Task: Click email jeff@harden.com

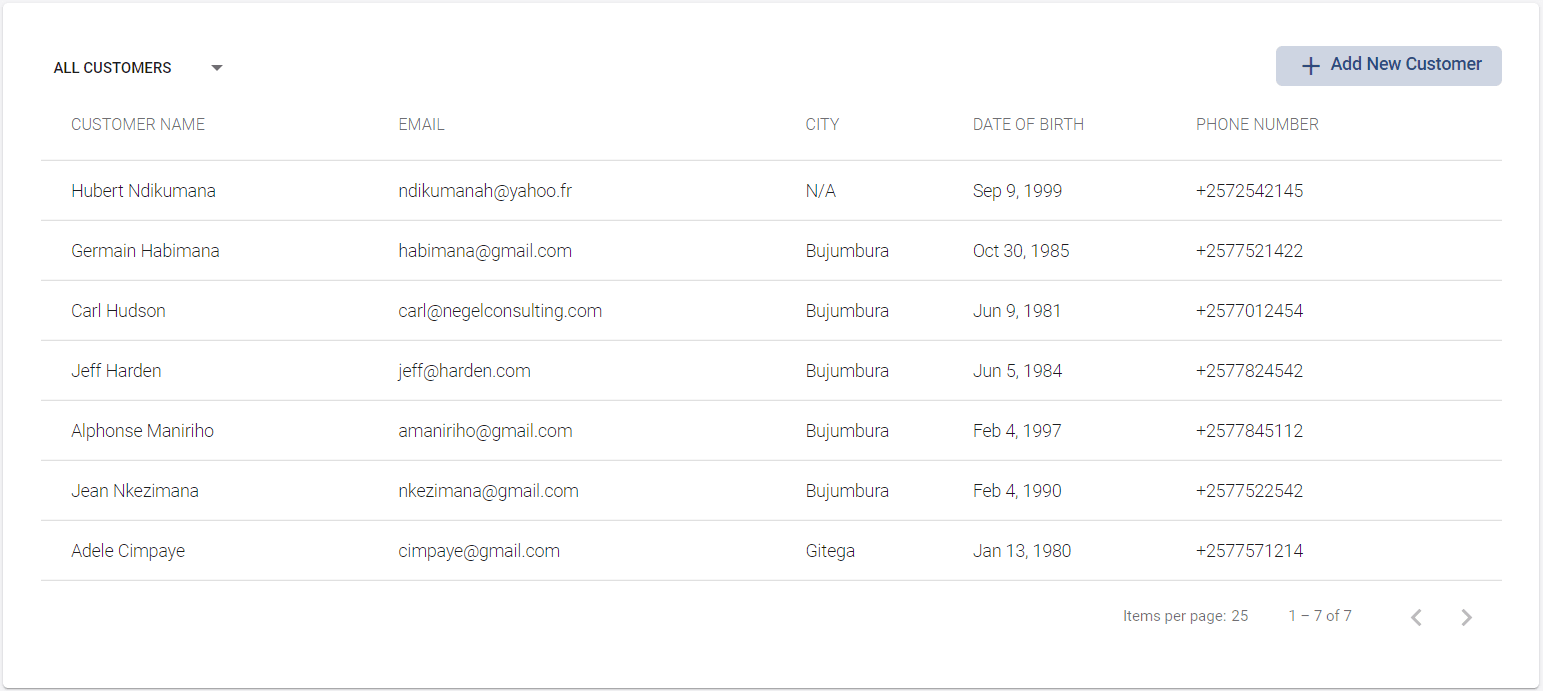Action: point(464,371)
